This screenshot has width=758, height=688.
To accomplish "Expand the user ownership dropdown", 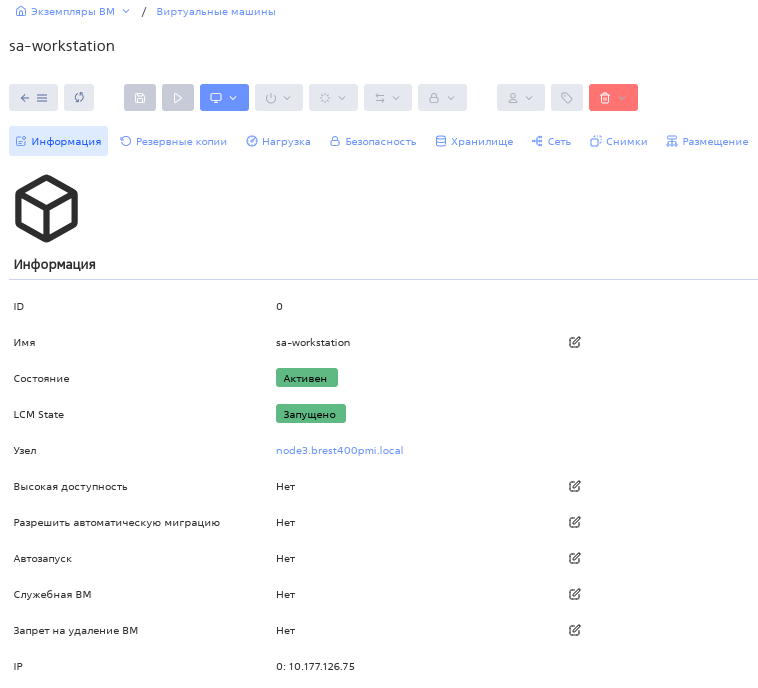I will click(520, 98).
